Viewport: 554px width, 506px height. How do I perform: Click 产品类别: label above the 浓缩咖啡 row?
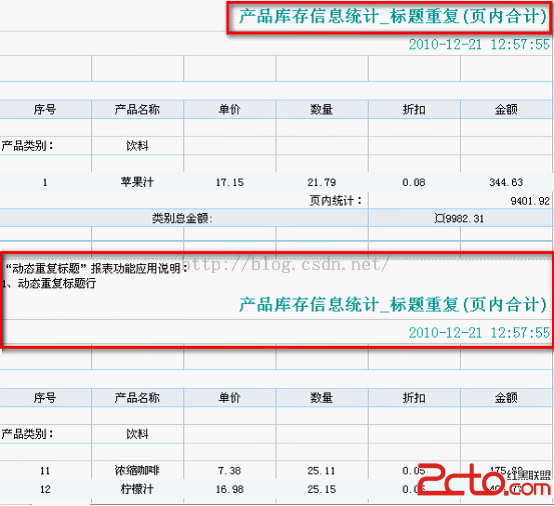coord(27,434)
